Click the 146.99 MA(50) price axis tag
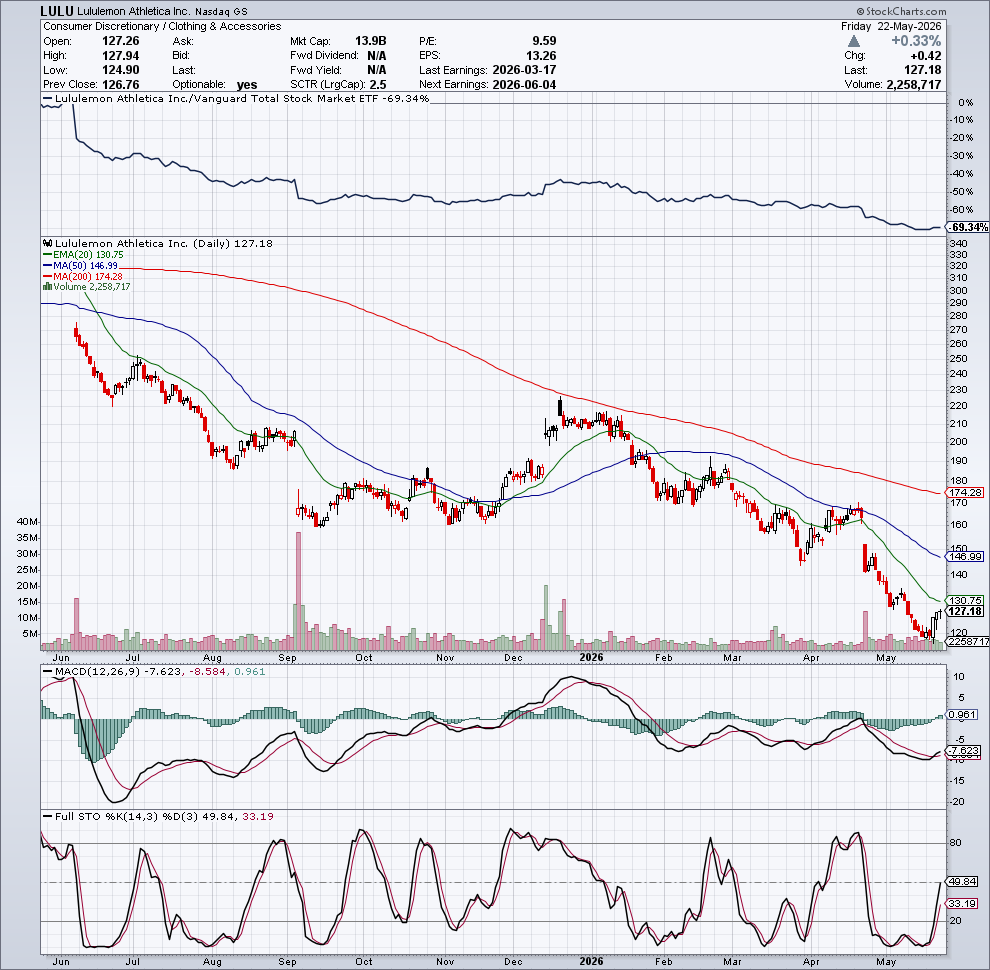990x970 pixels. coord(965,556)
